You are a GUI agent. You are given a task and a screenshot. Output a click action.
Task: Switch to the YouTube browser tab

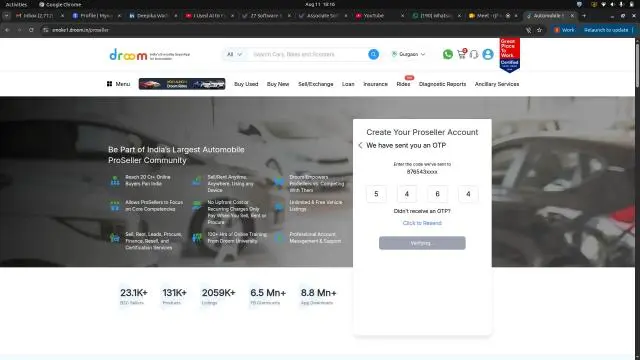378,16
